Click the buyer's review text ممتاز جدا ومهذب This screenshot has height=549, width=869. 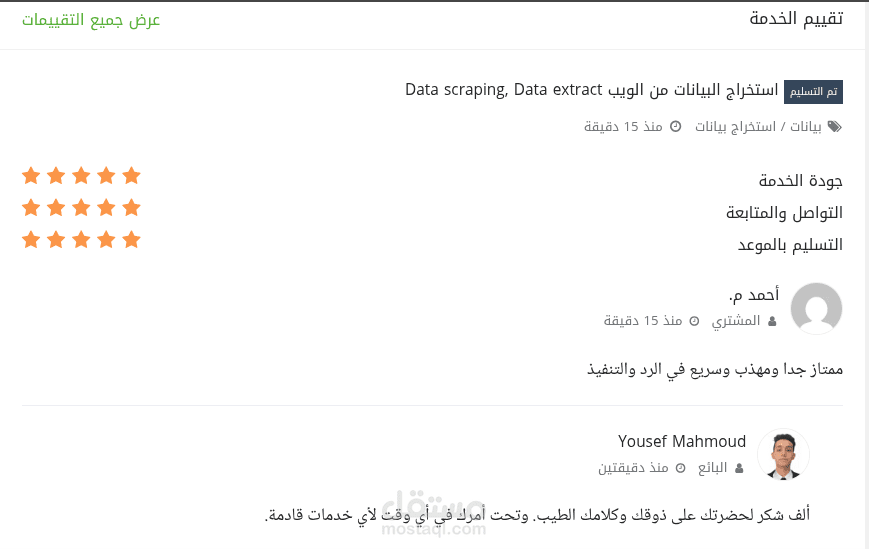714,369
